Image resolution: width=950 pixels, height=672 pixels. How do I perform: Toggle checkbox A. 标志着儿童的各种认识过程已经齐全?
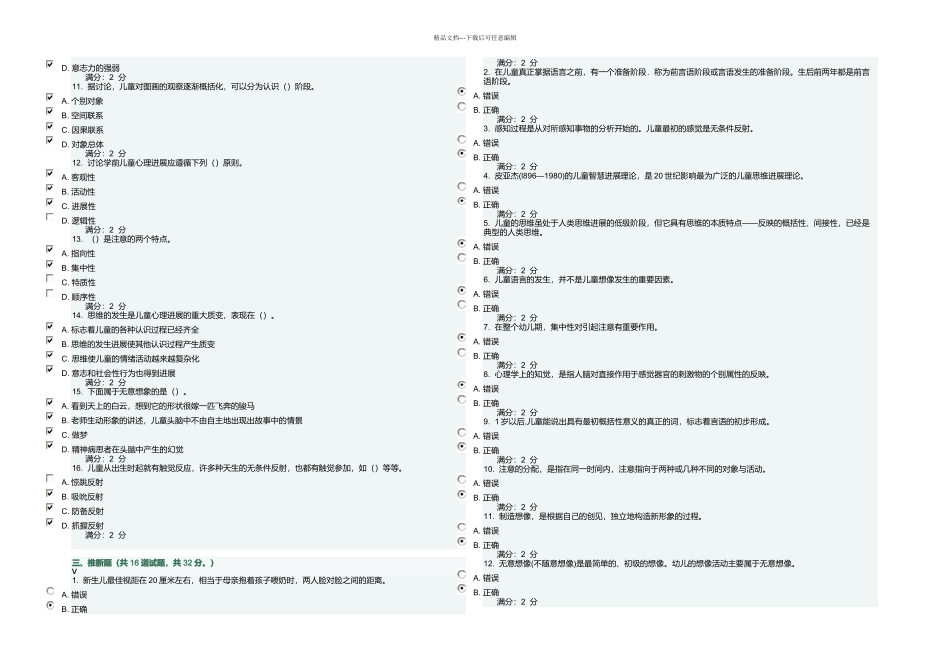coord(50,326)
